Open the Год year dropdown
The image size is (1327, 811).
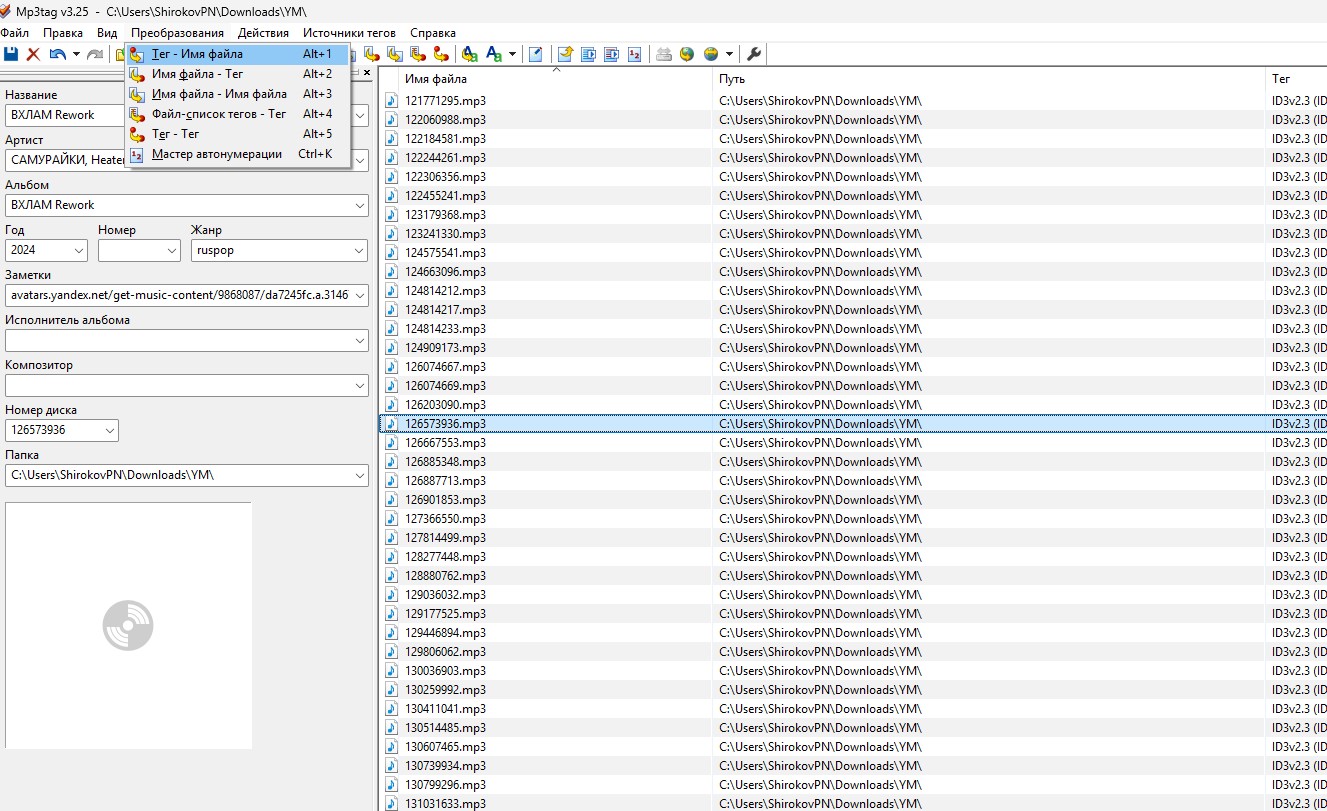click(x=79, y=250)
